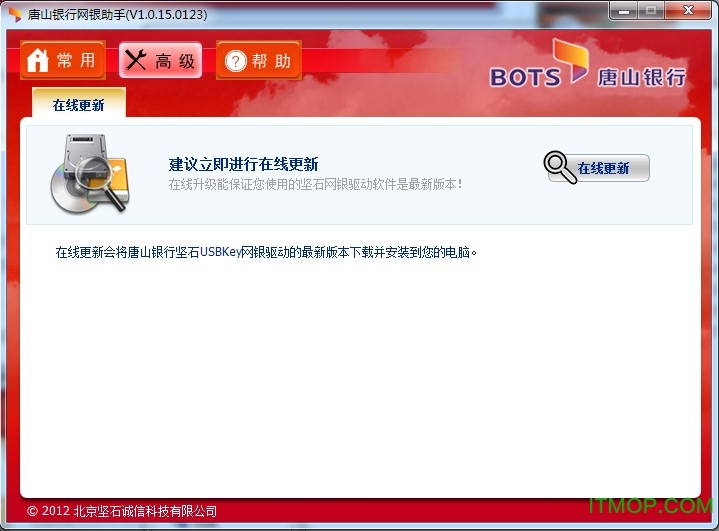
Task: Close the 唐山银行网银助手 window
Action: pos(688,11)
